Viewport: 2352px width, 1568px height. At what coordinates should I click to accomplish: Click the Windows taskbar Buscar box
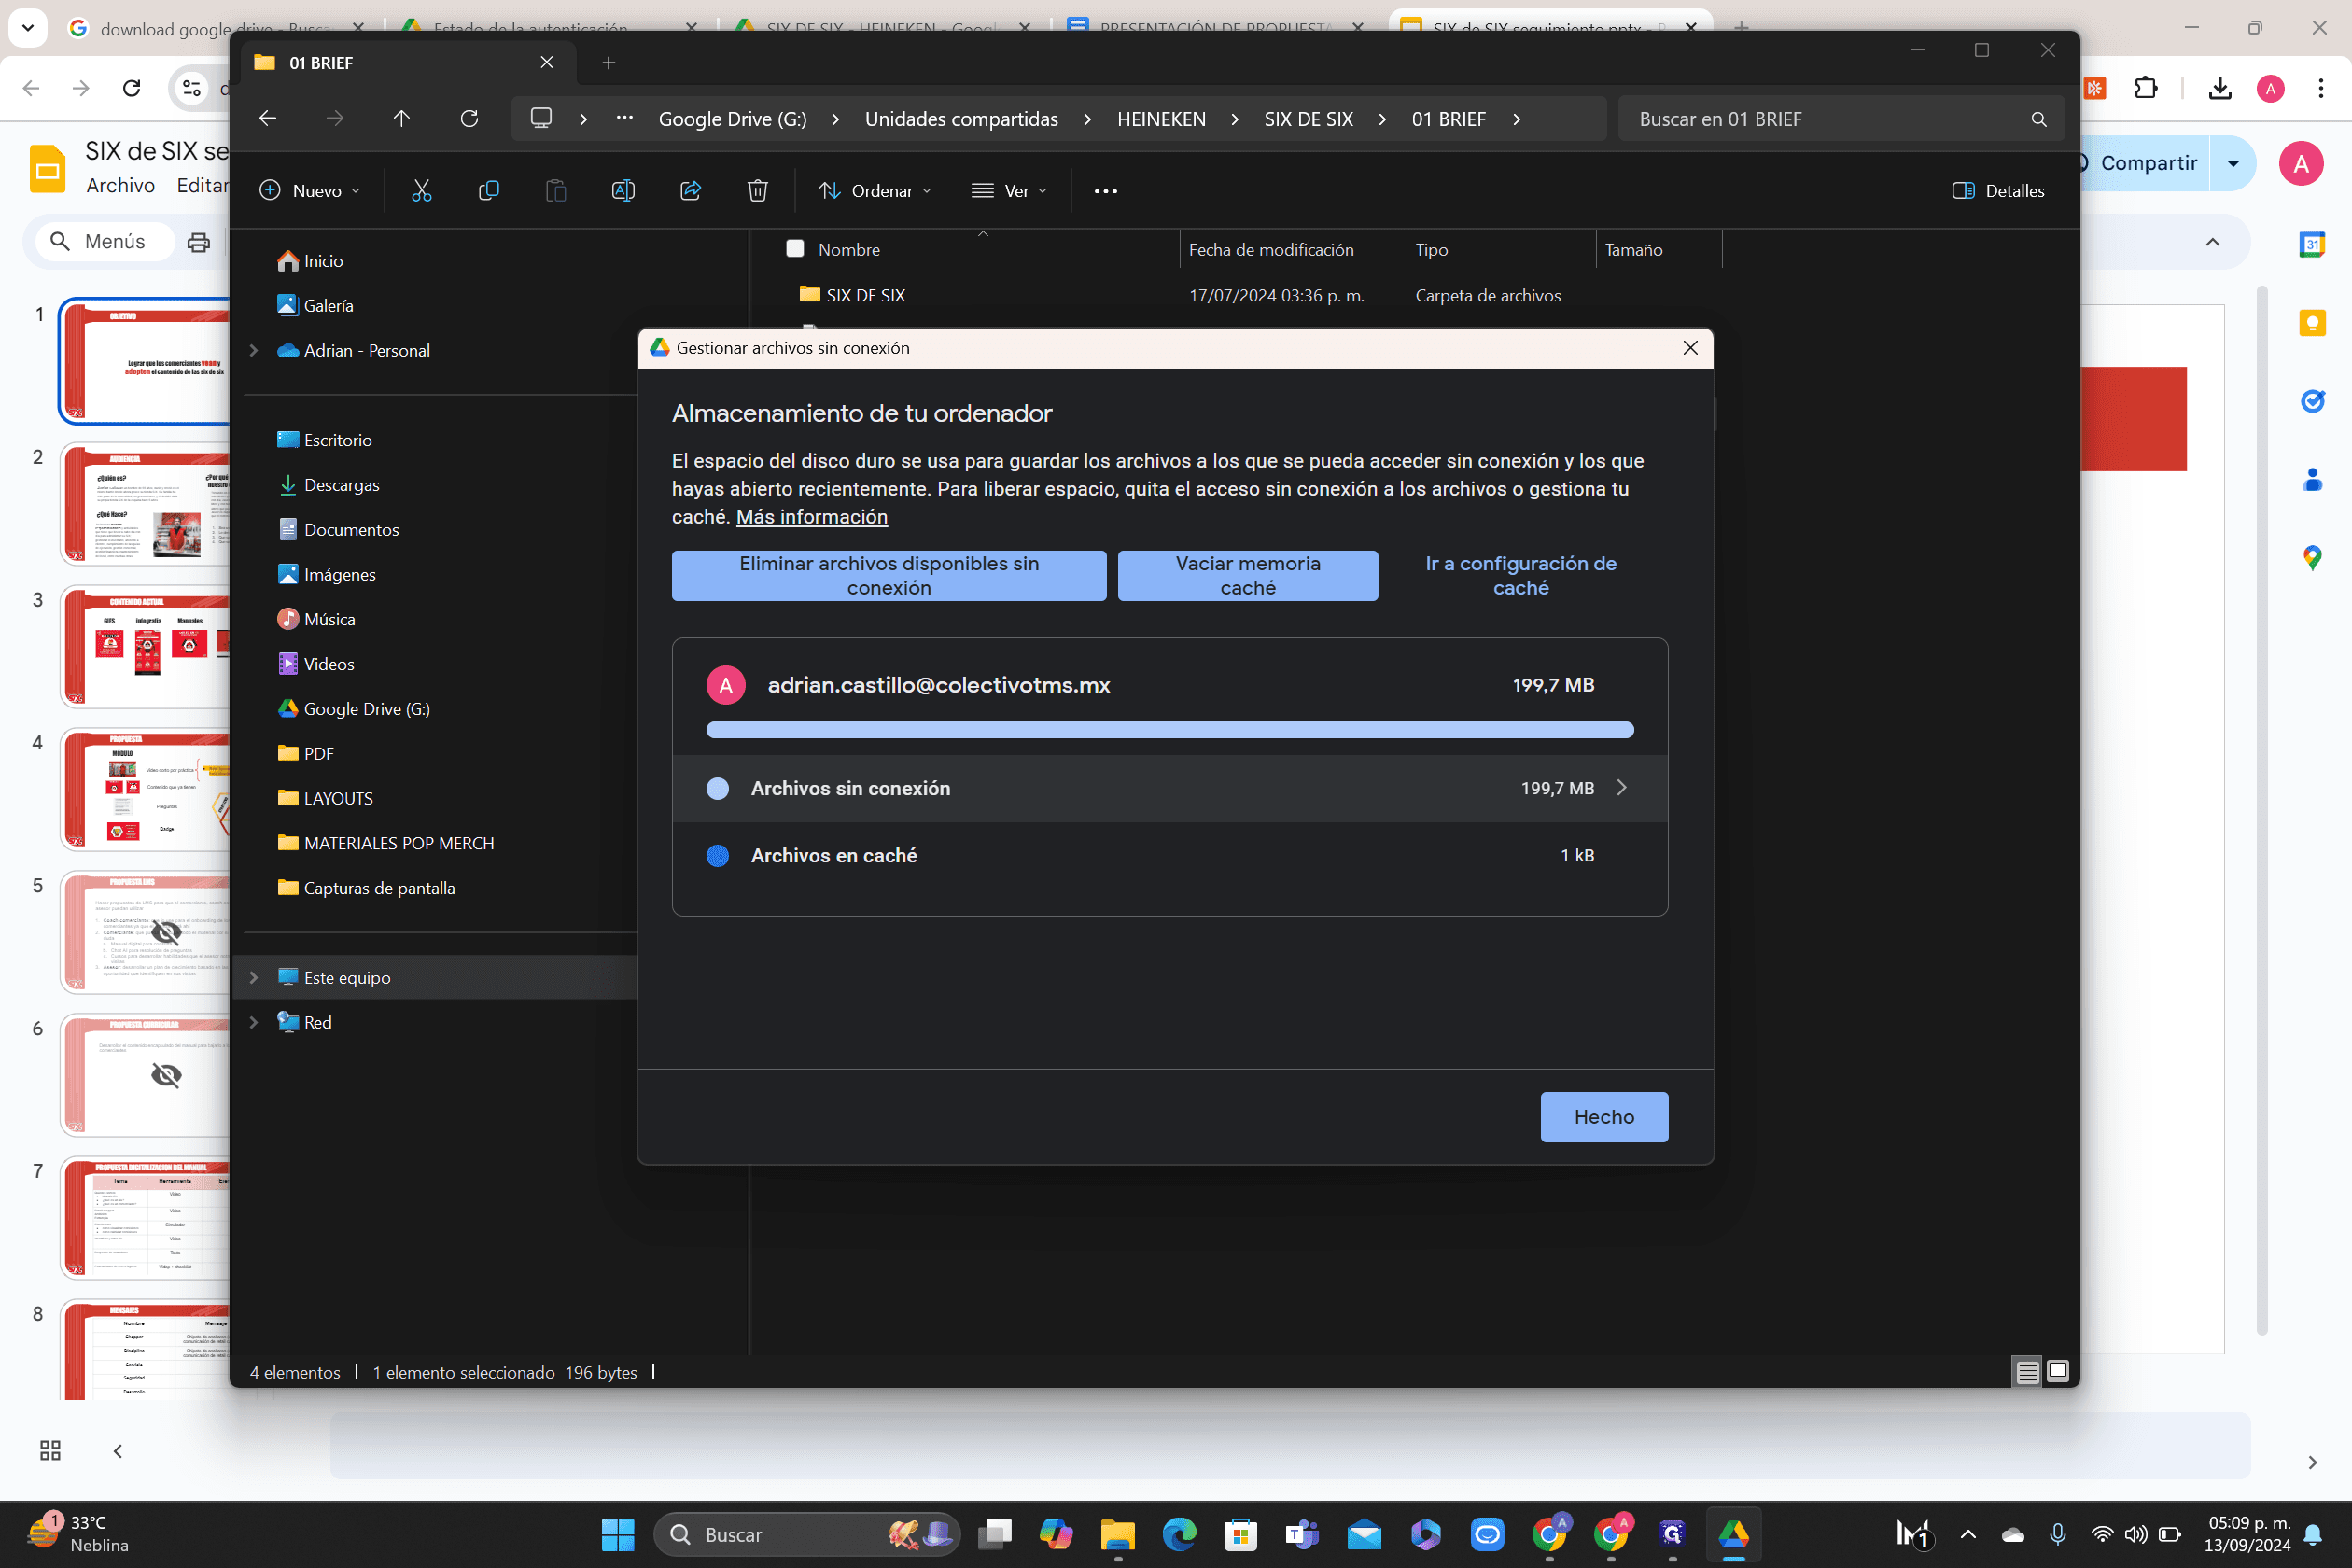(x=806, y=1534)
